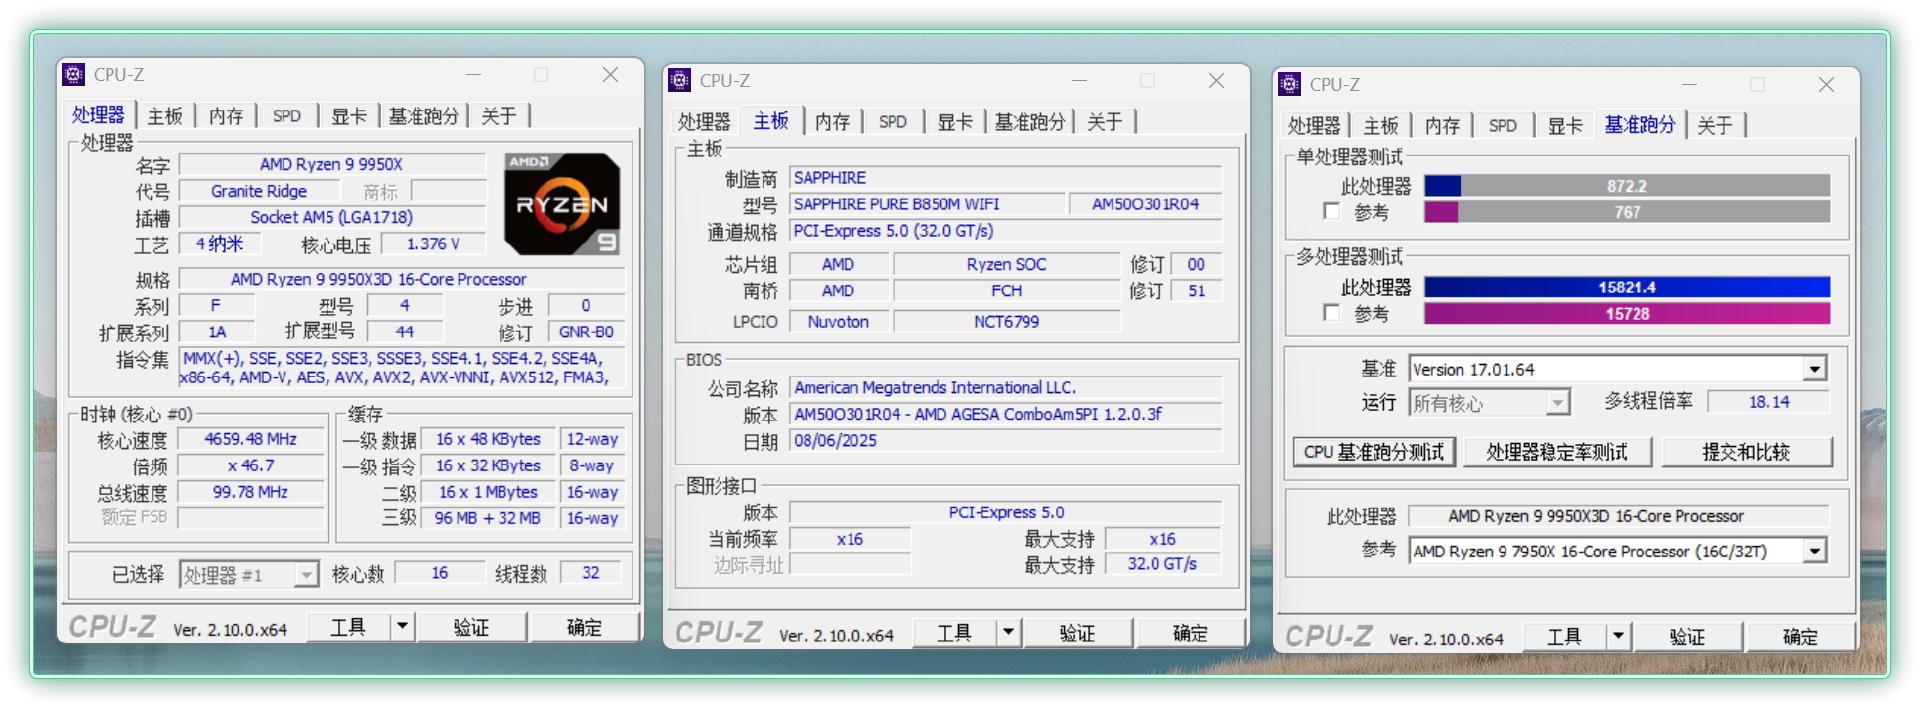Open the SPD tab in the processor window

287,116
